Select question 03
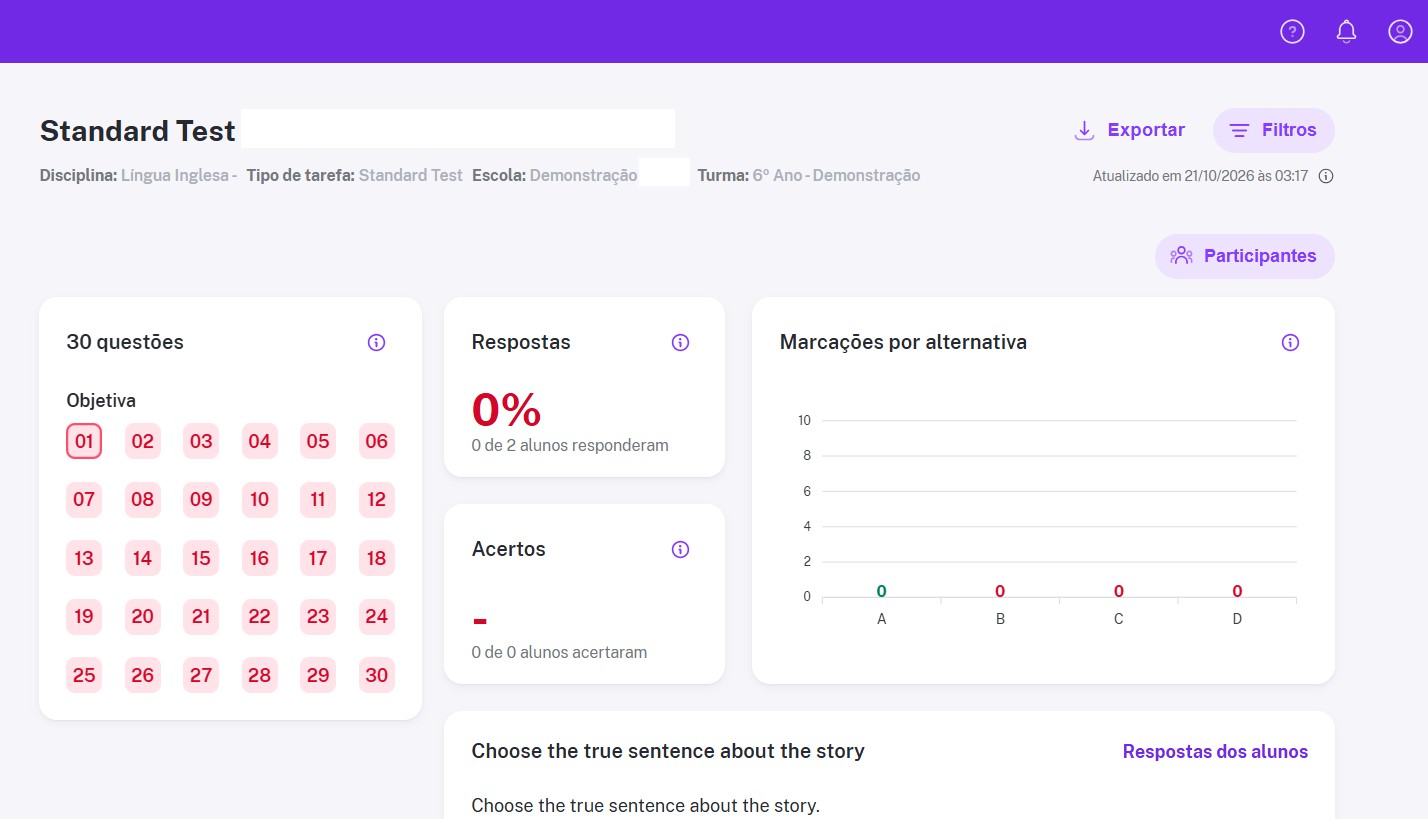The height and width of the screenshot is (819, 1428). [201, 441]
